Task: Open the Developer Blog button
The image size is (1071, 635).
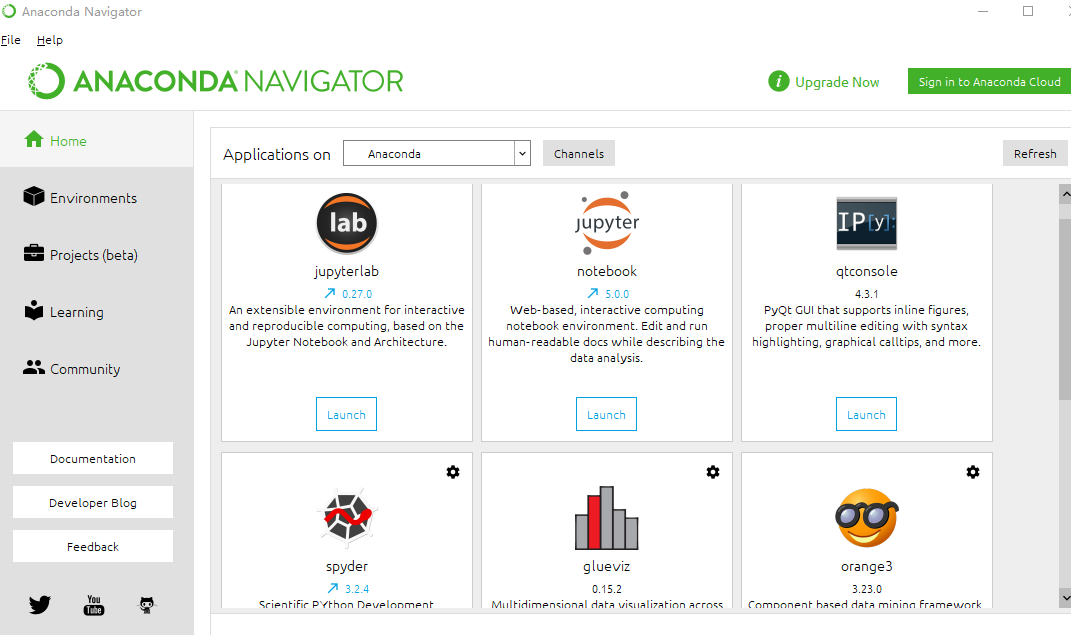Action: tap(93, 503)
